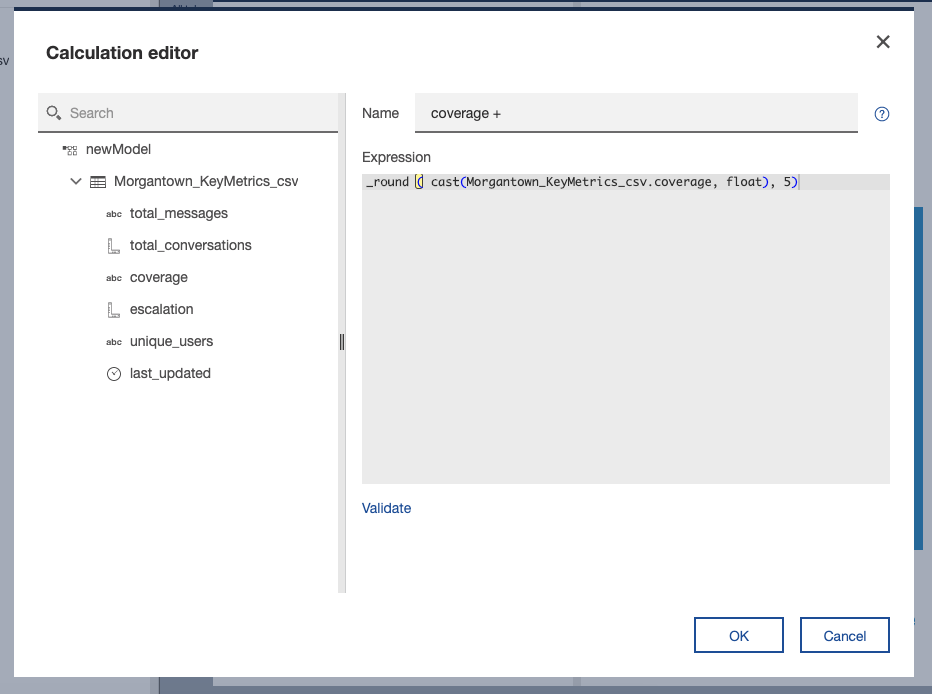Click the abc icon beside unique_users
932x694 pixels.
tap(114, 342)
